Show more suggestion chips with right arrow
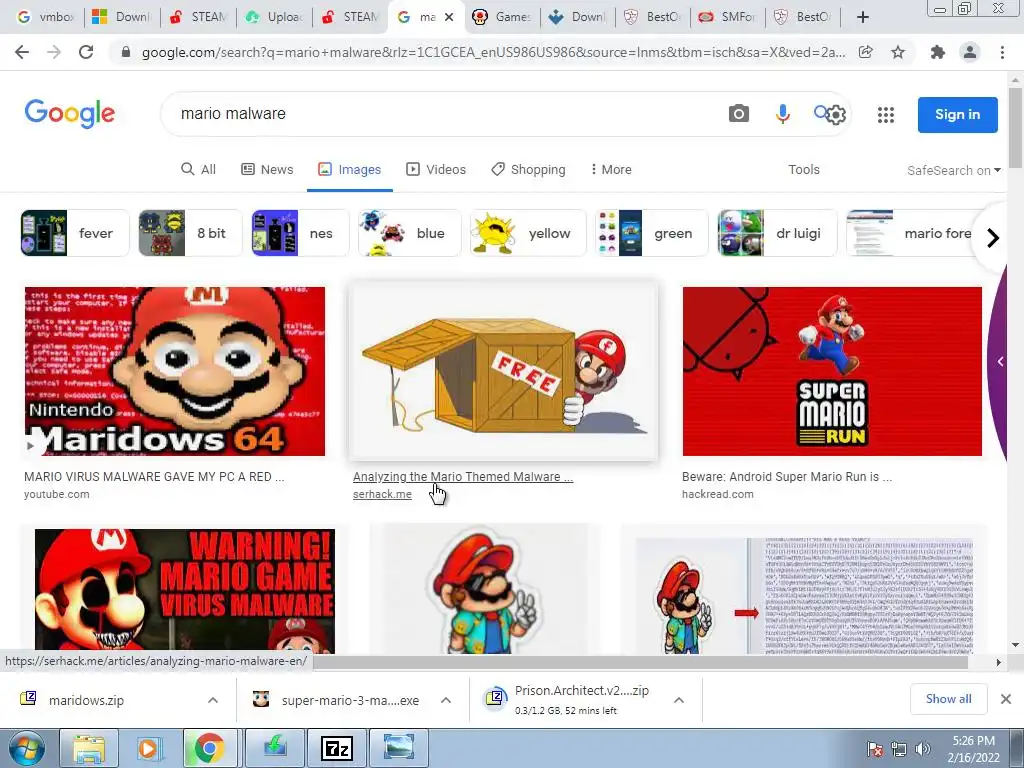This screenshot has height=768, width=1024. (x=993, y=238)
